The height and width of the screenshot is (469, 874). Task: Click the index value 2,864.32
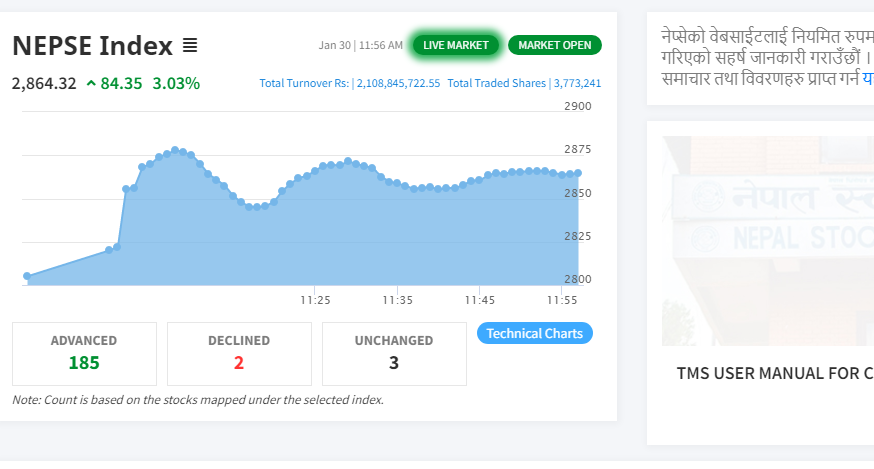[x=44, y=84]
